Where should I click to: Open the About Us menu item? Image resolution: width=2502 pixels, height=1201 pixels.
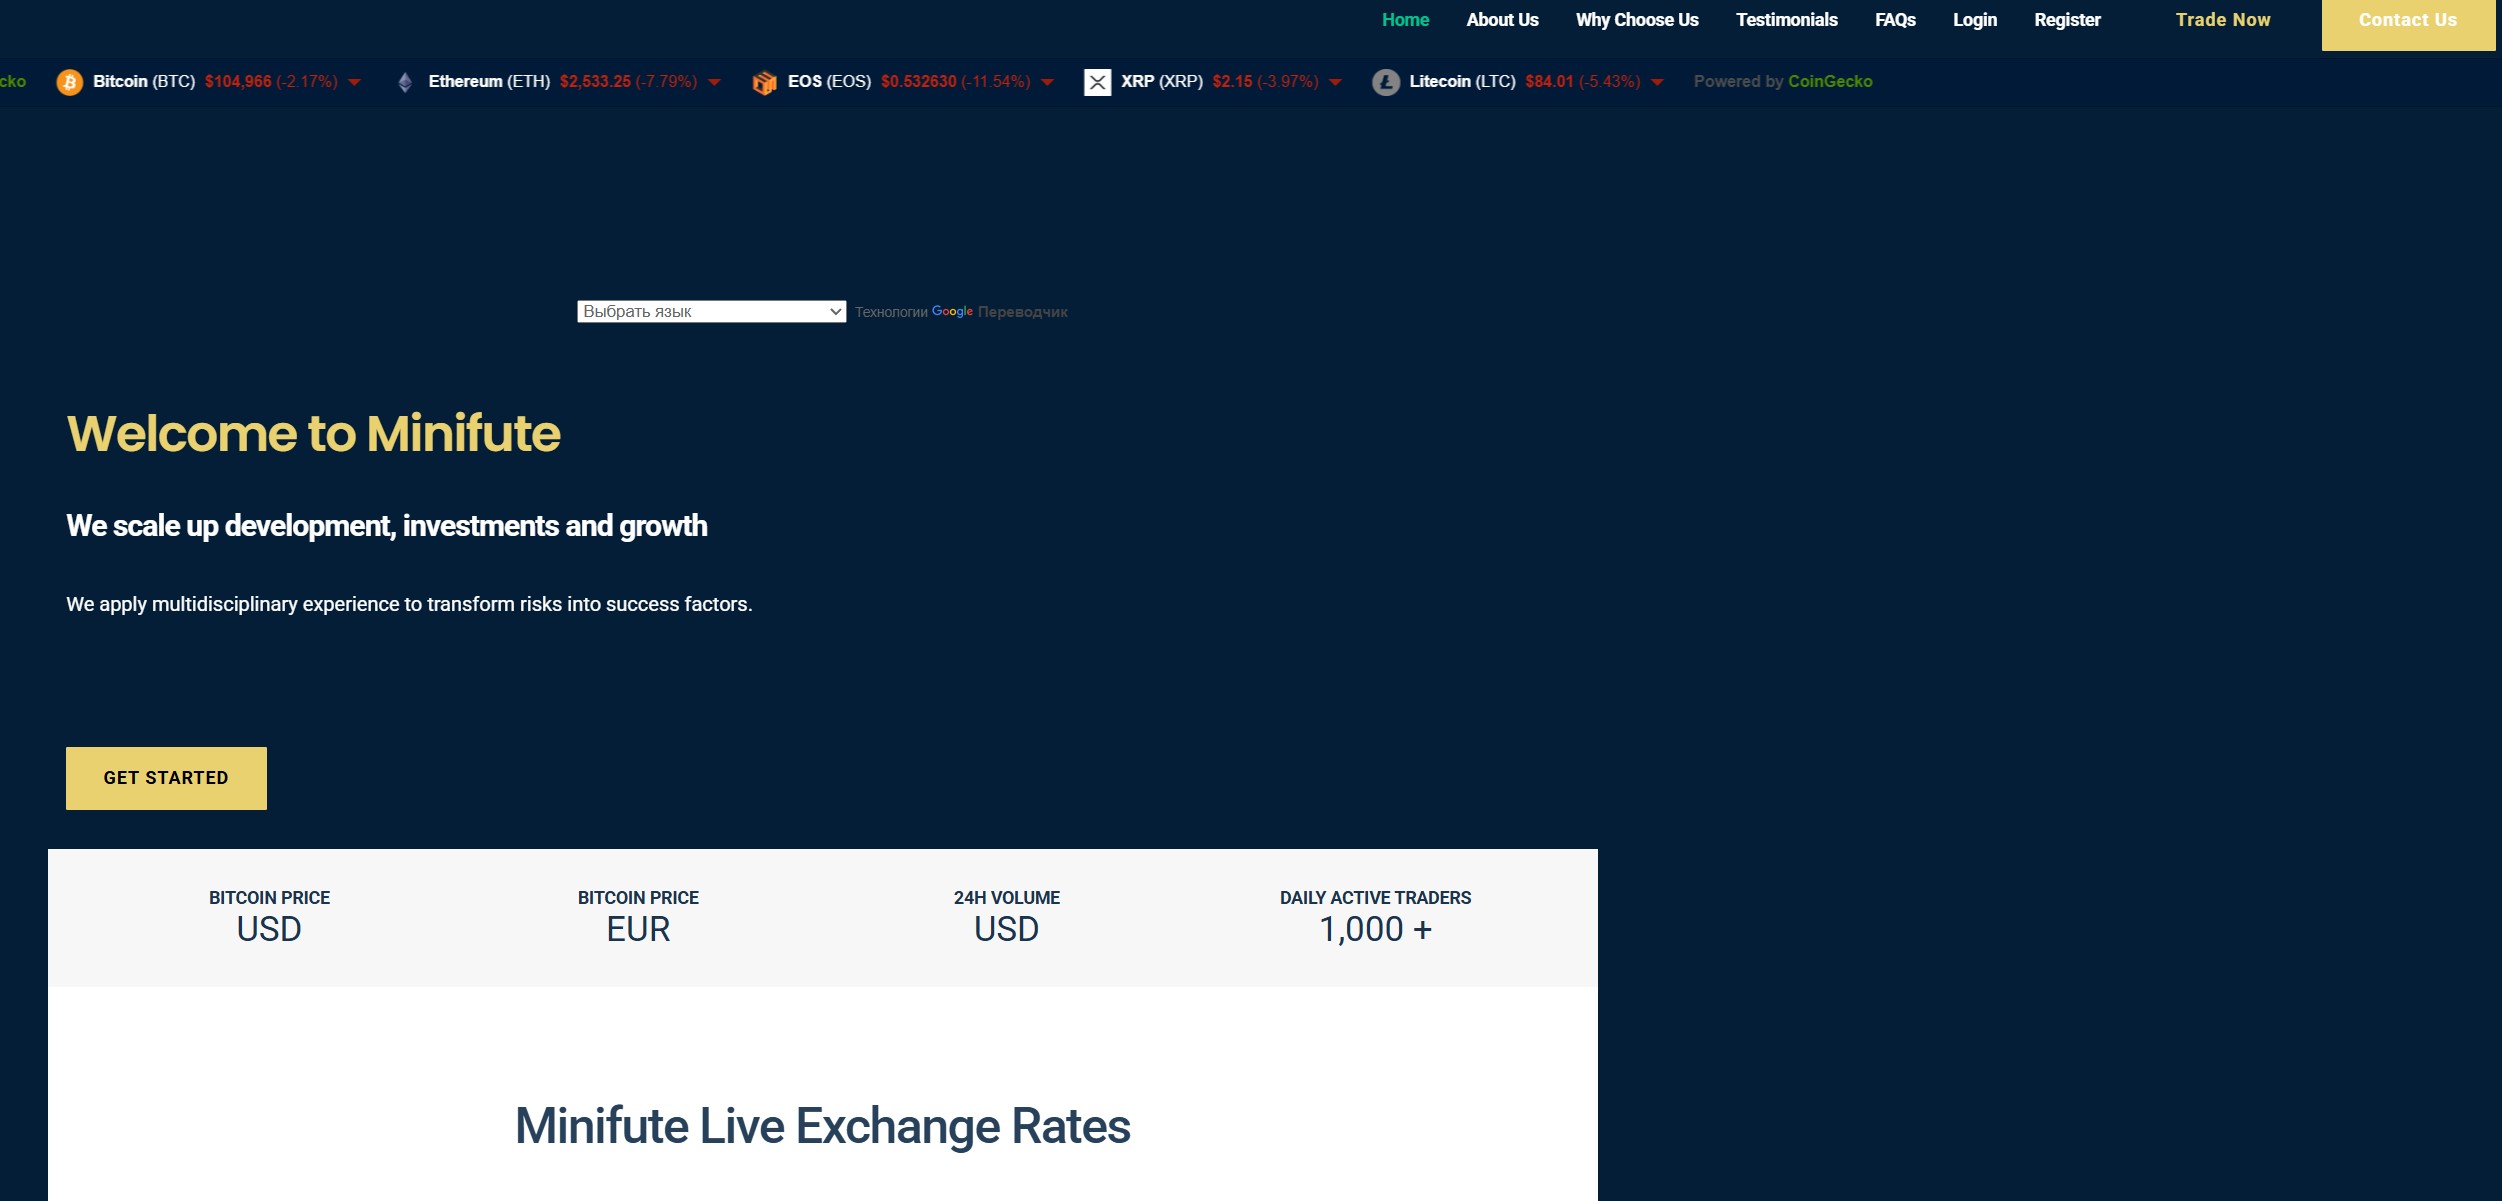click(1502, 20)
